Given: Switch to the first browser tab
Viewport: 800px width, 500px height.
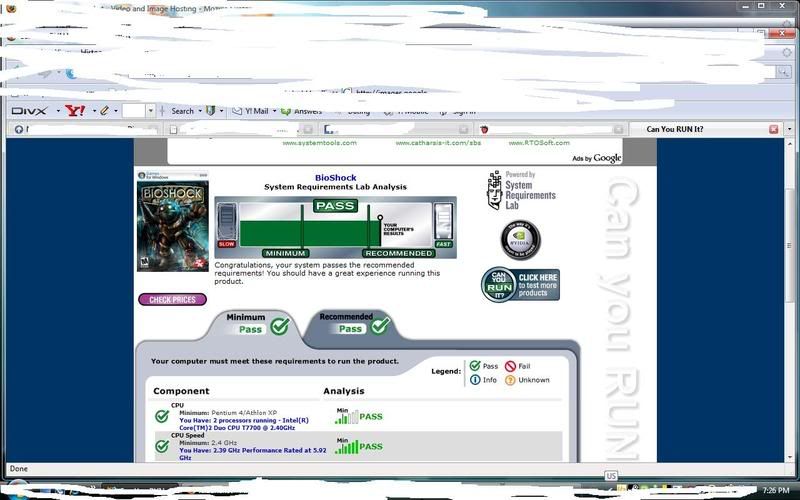Looking at the screenshot, I should [x=85, y=129].
